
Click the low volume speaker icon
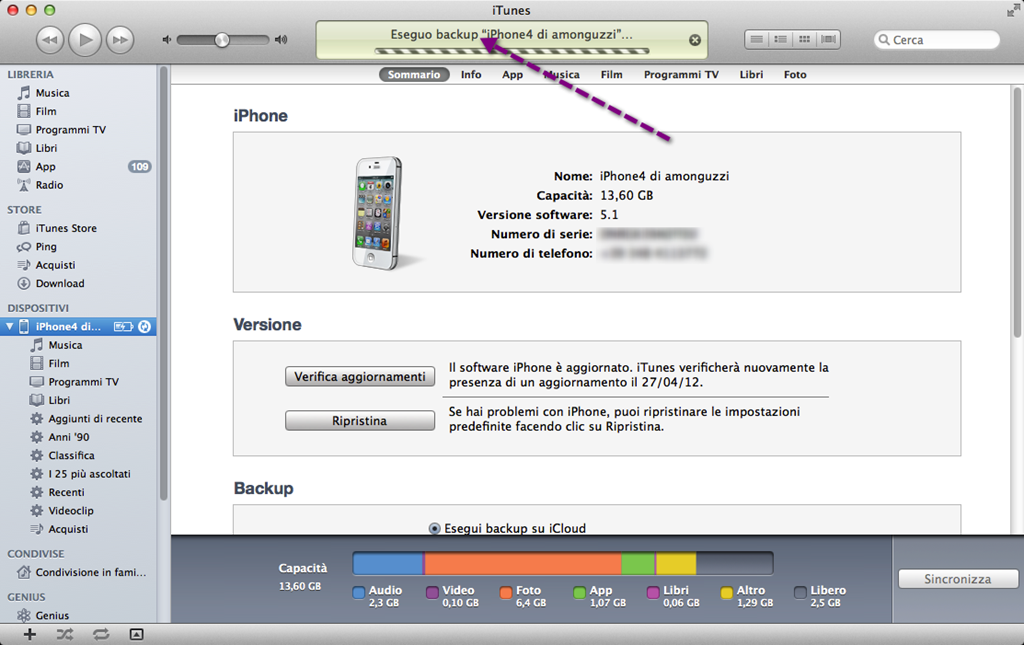[x=167, y=40]
